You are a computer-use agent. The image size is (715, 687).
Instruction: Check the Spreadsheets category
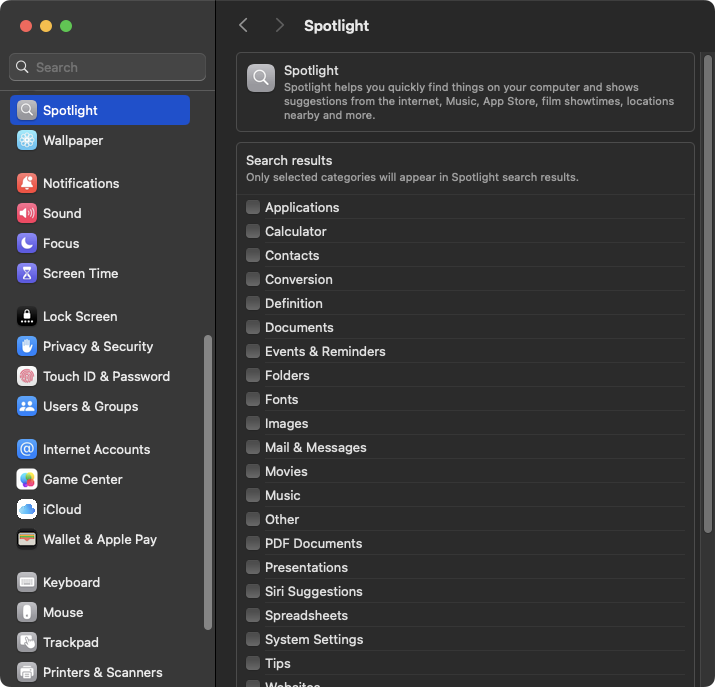(x=253, y=615)
